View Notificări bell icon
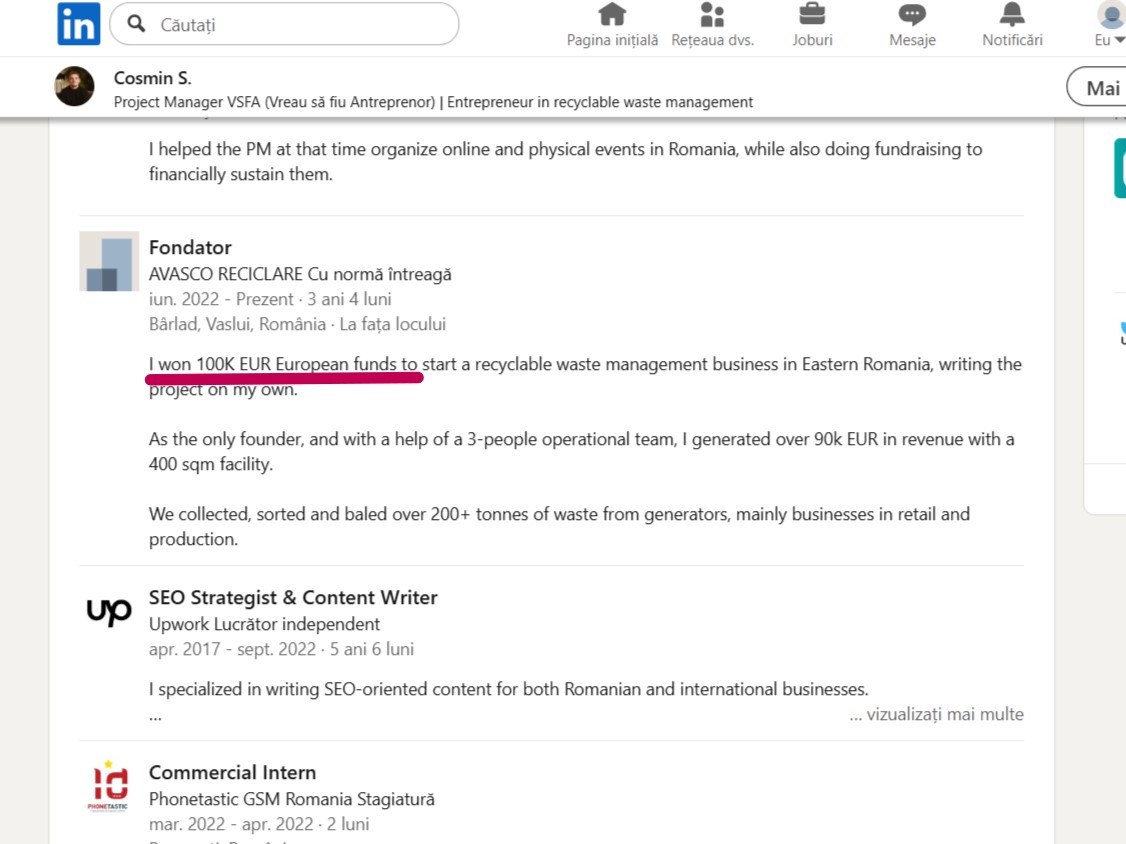 [x=1012, y=14]
